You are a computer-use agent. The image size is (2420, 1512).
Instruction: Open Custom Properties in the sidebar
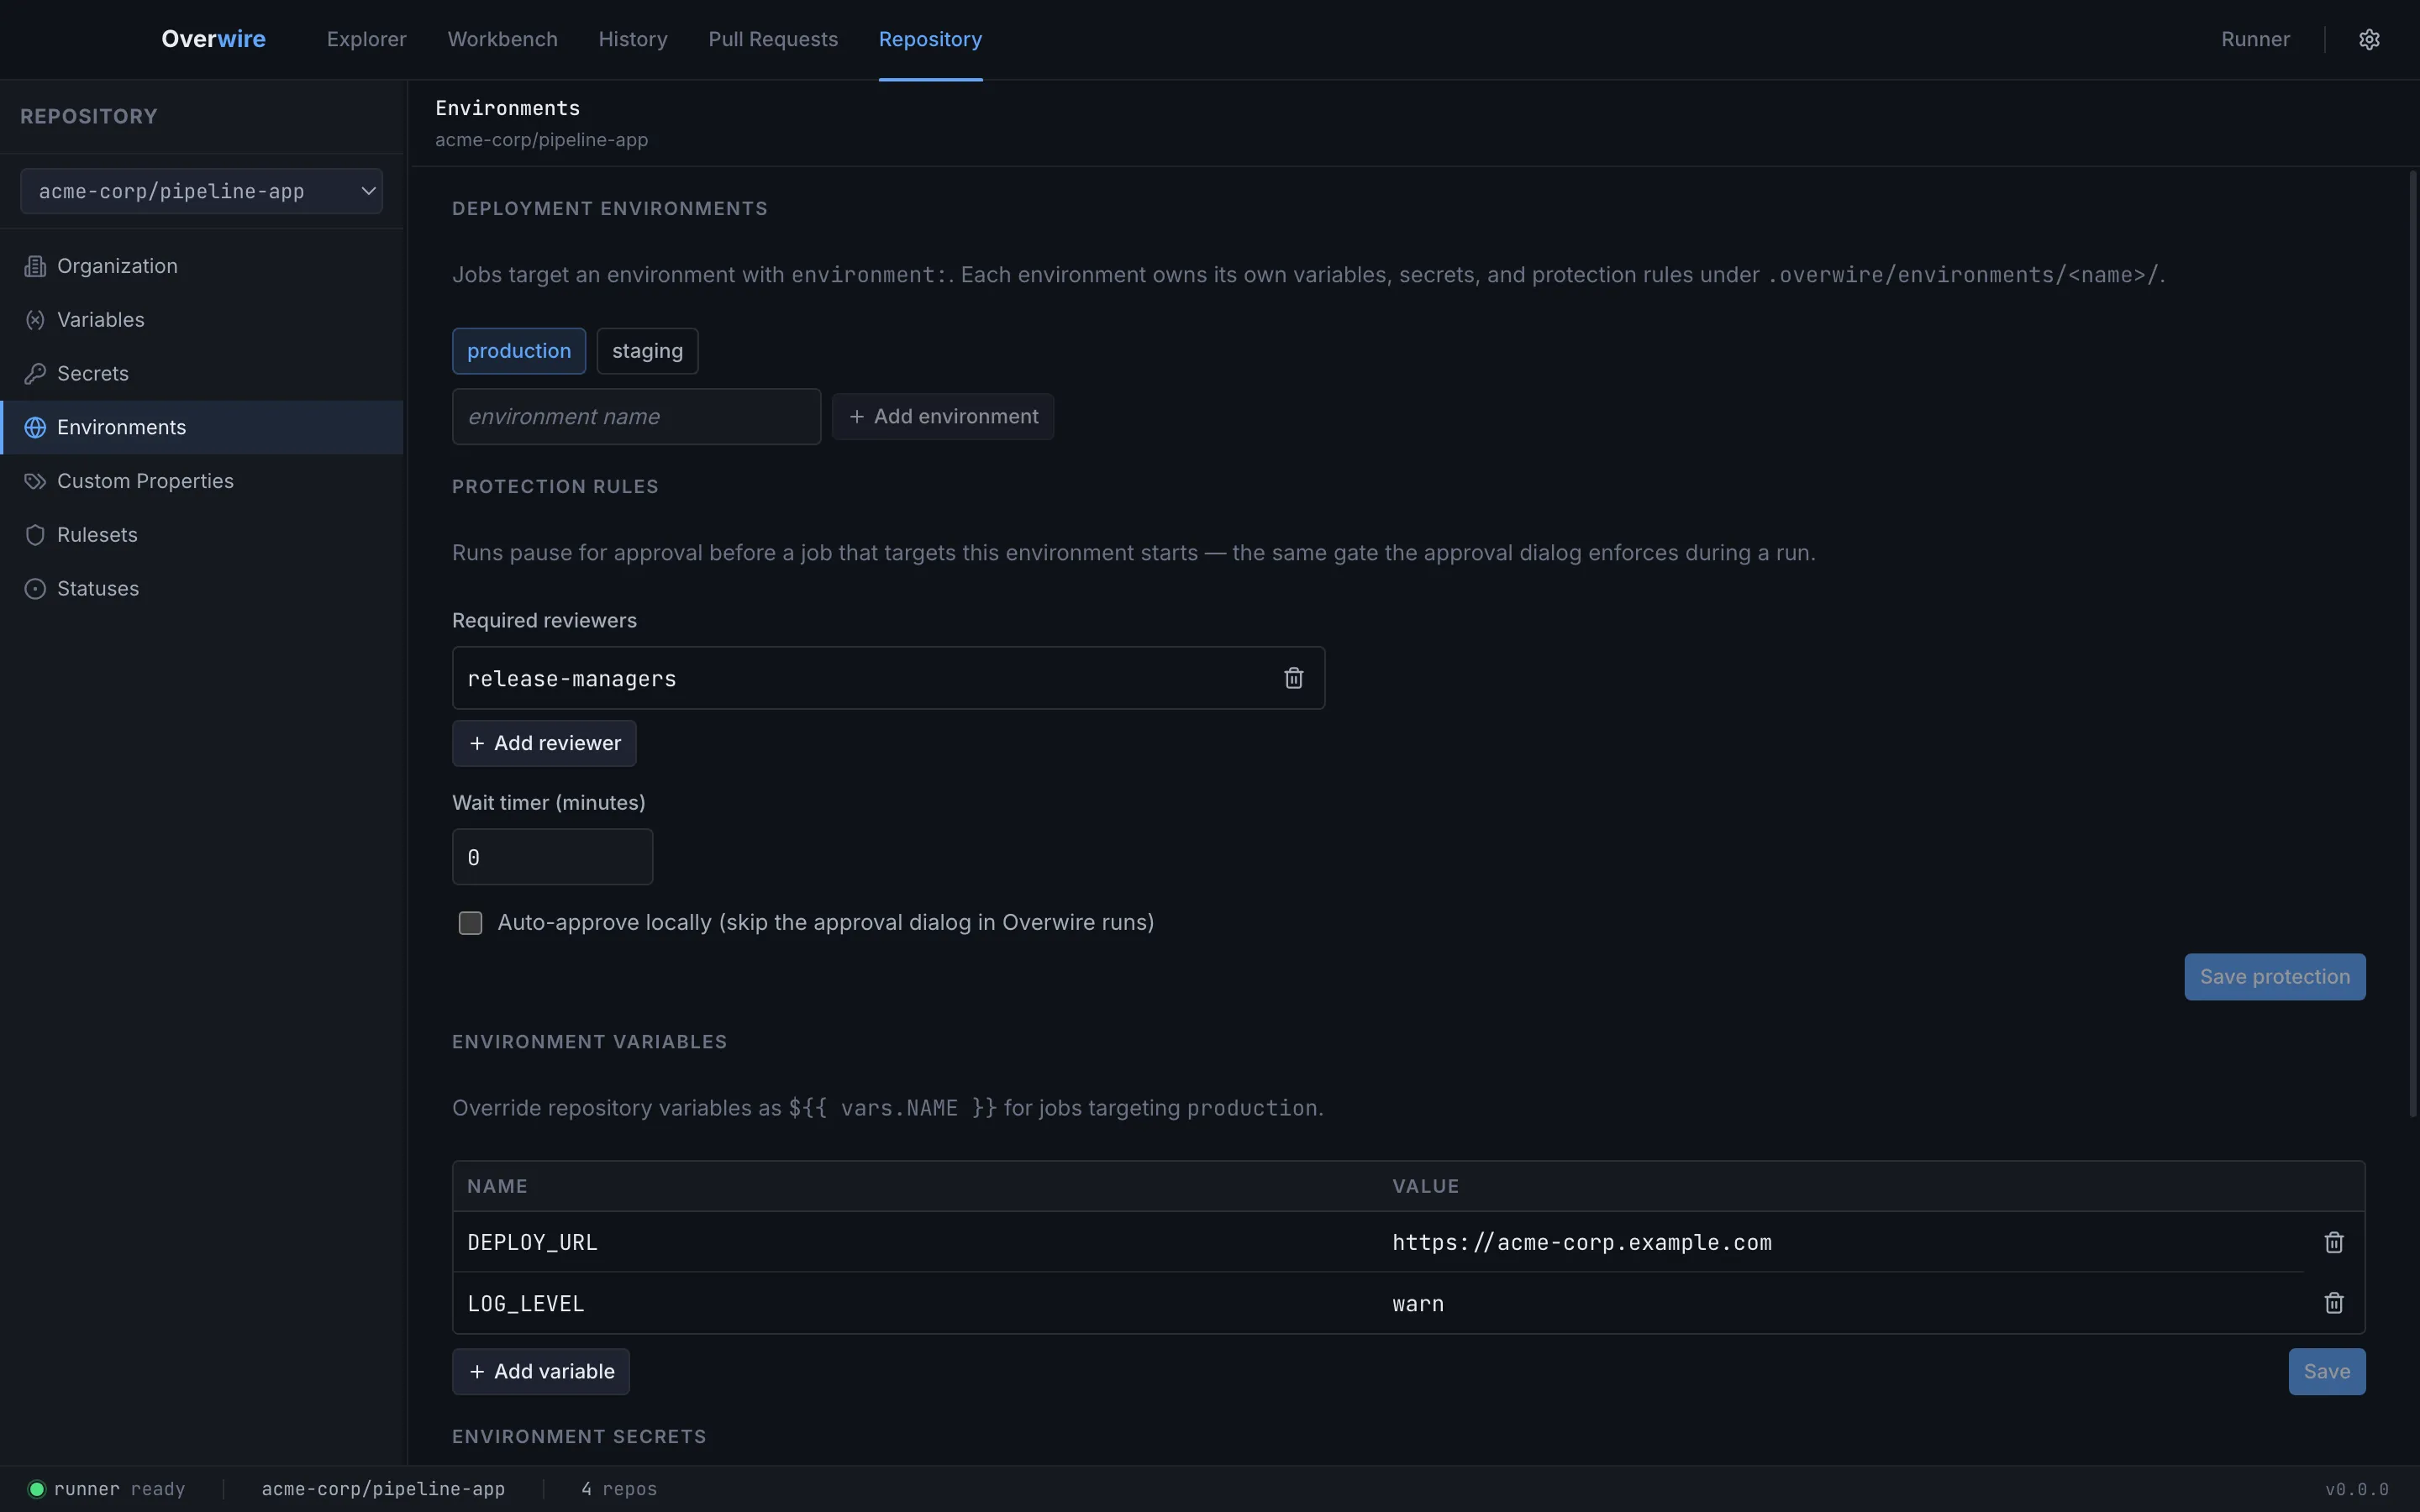202,481
